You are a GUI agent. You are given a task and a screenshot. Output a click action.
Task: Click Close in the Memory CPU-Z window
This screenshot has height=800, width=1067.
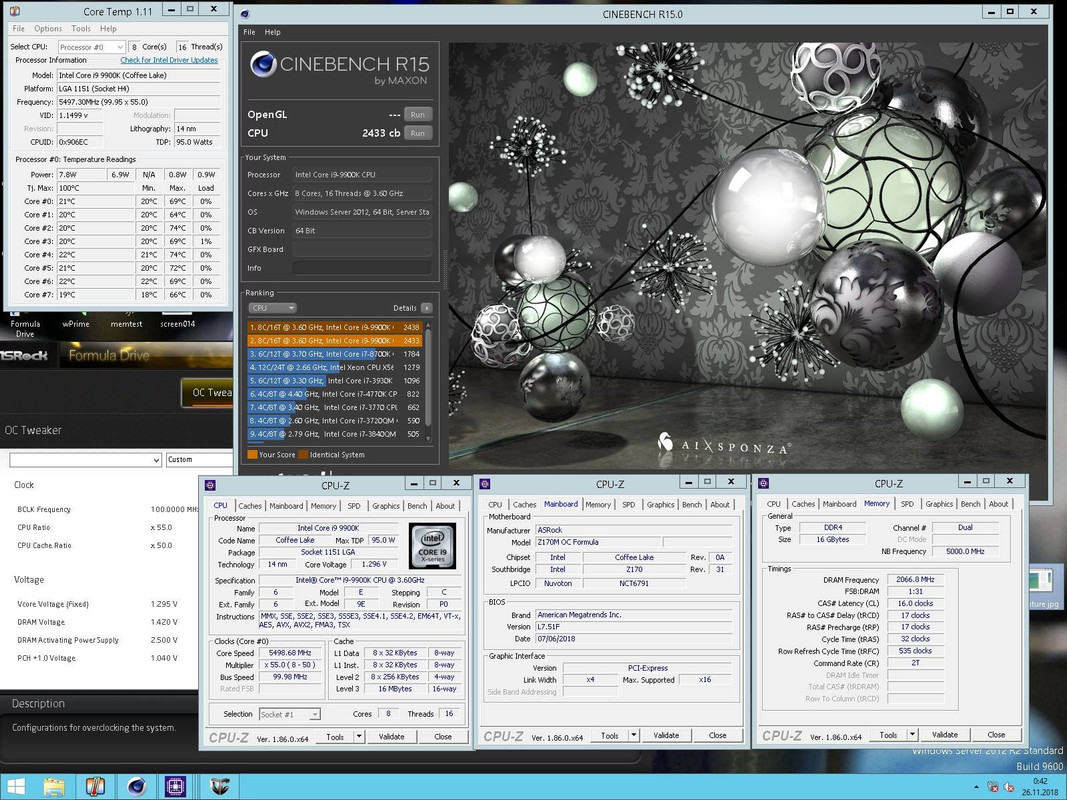996,735
